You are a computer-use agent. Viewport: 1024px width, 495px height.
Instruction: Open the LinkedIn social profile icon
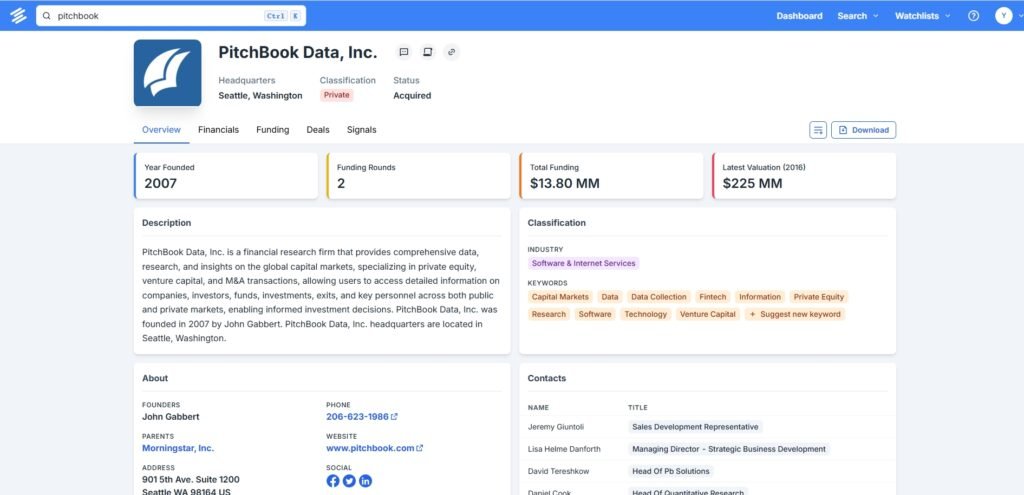pyautogui.click(x=365, y=481)
